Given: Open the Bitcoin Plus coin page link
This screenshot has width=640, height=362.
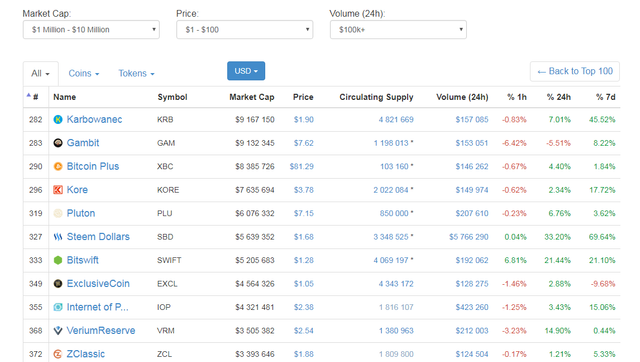Looking at the screenshot, I should (93, 167).
